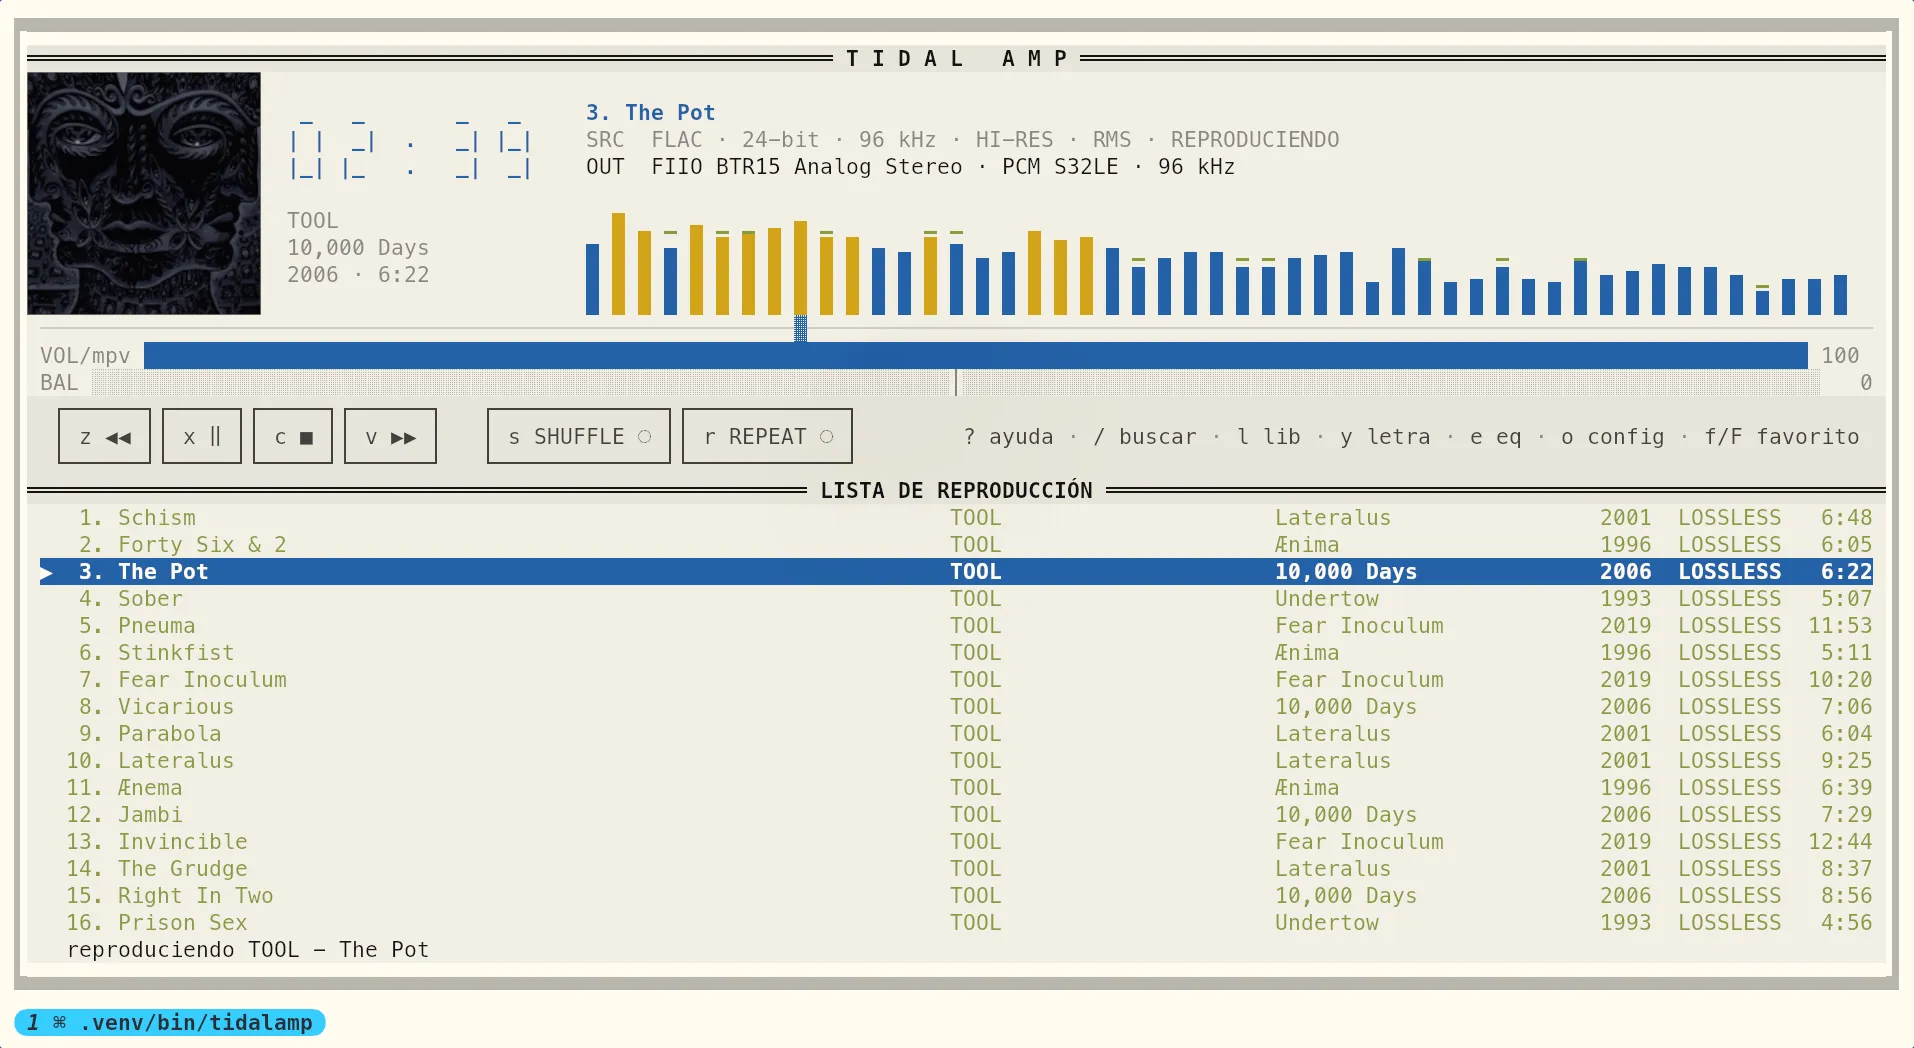Stop playback using the c button

(293, 436)
